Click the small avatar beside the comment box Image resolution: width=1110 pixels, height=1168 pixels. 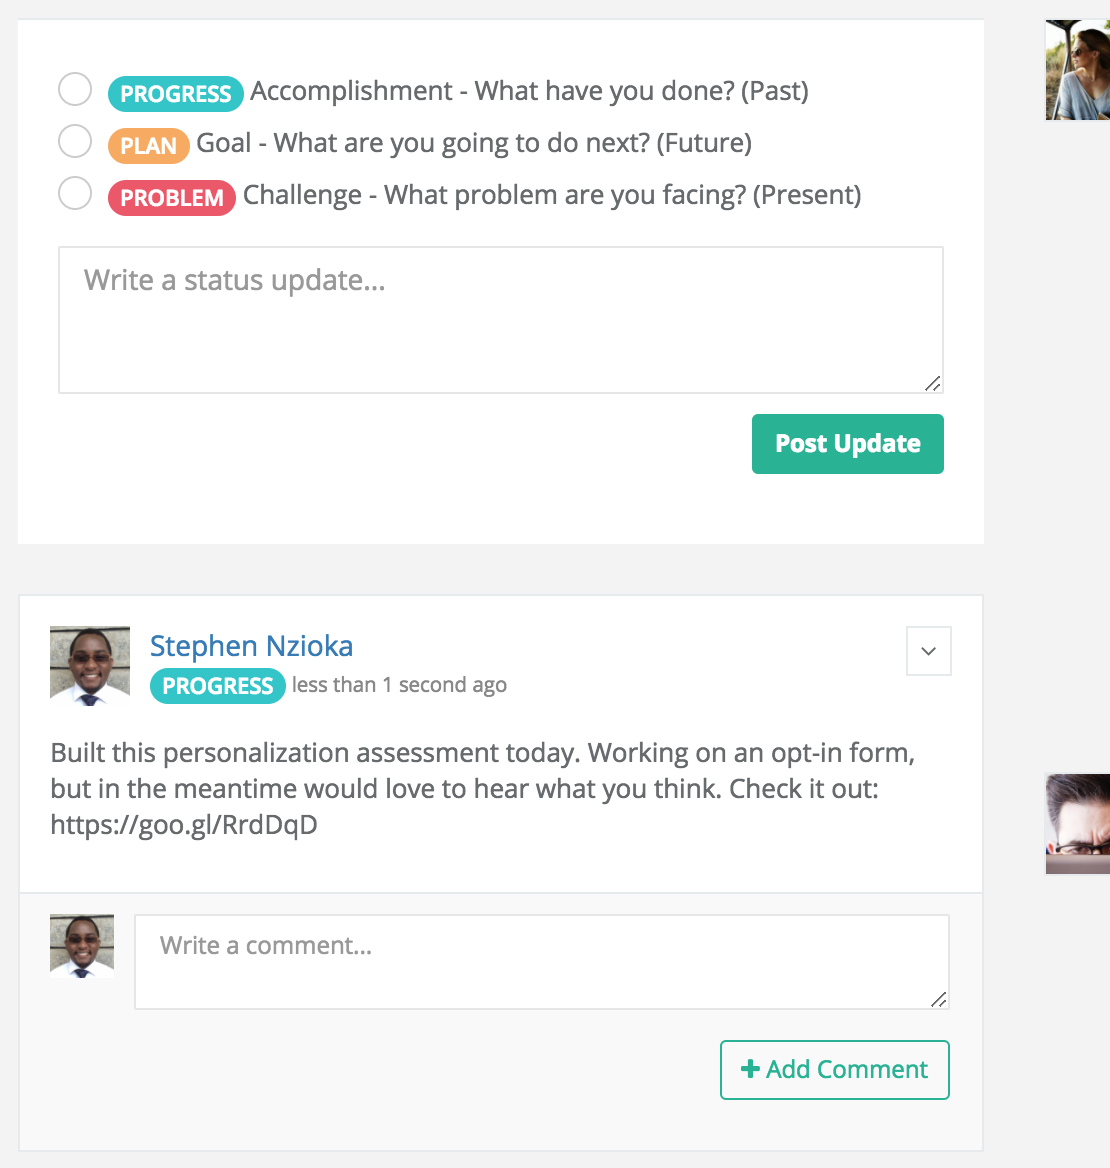(82, 946)
